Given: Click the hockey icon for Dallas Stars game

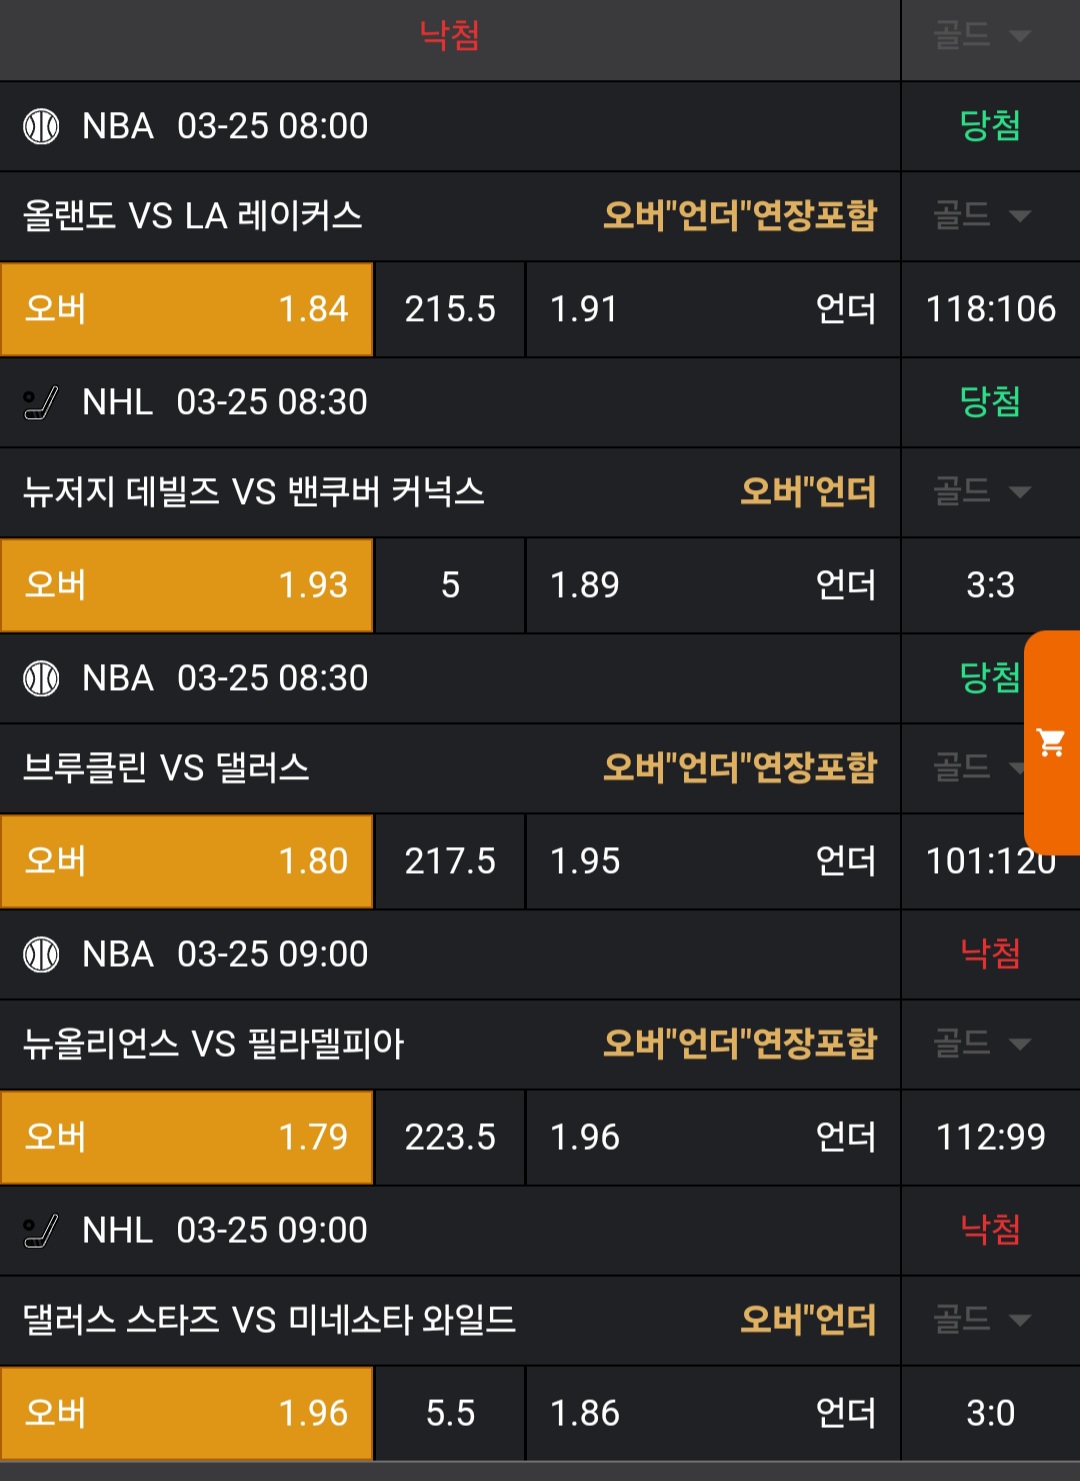Looking at the screenshot, I should [x=41, y=1231].
